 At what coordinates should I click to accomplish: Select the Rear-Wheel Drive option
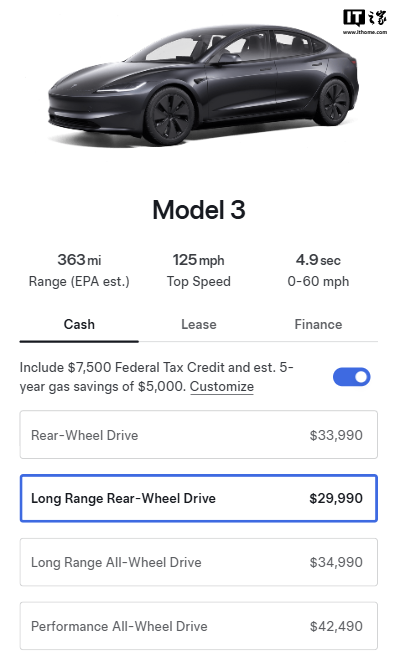199,435
